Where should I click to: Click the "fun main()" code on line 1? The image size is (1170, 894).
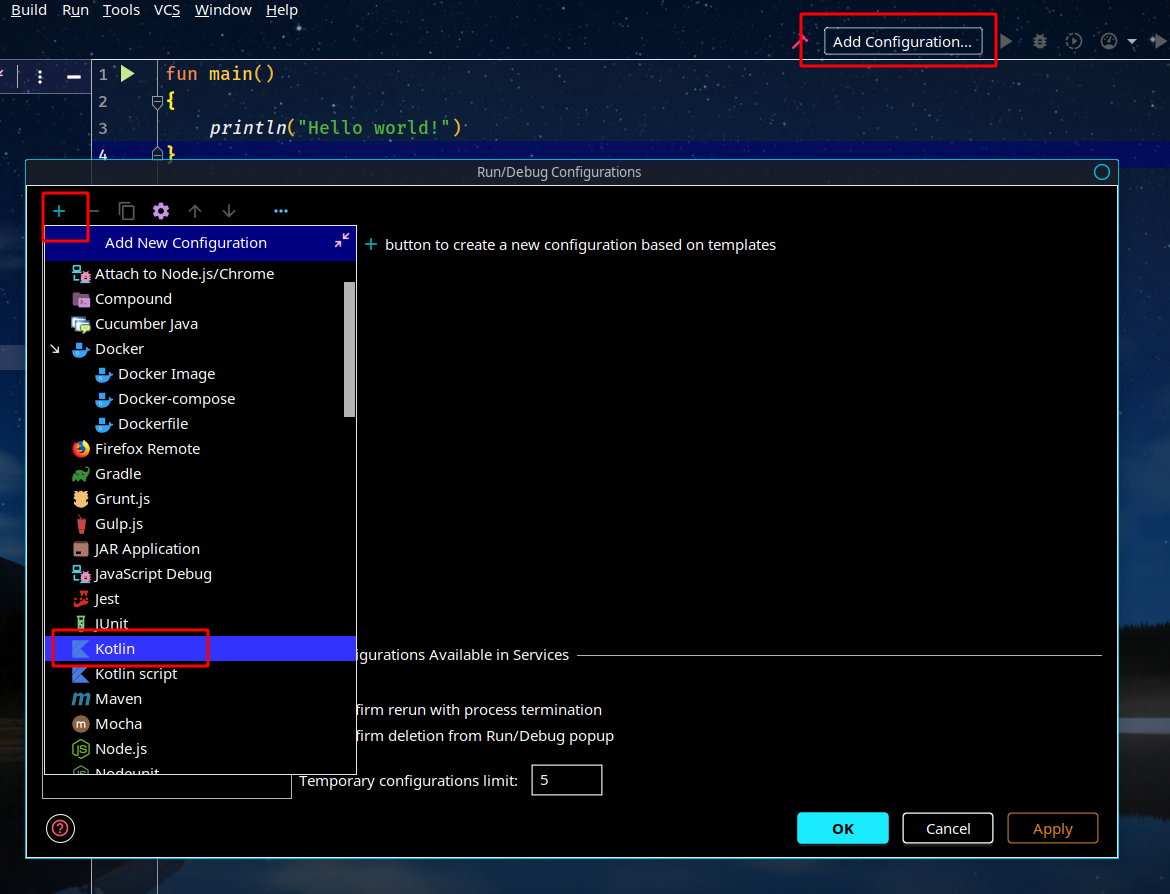coord(220,74)
